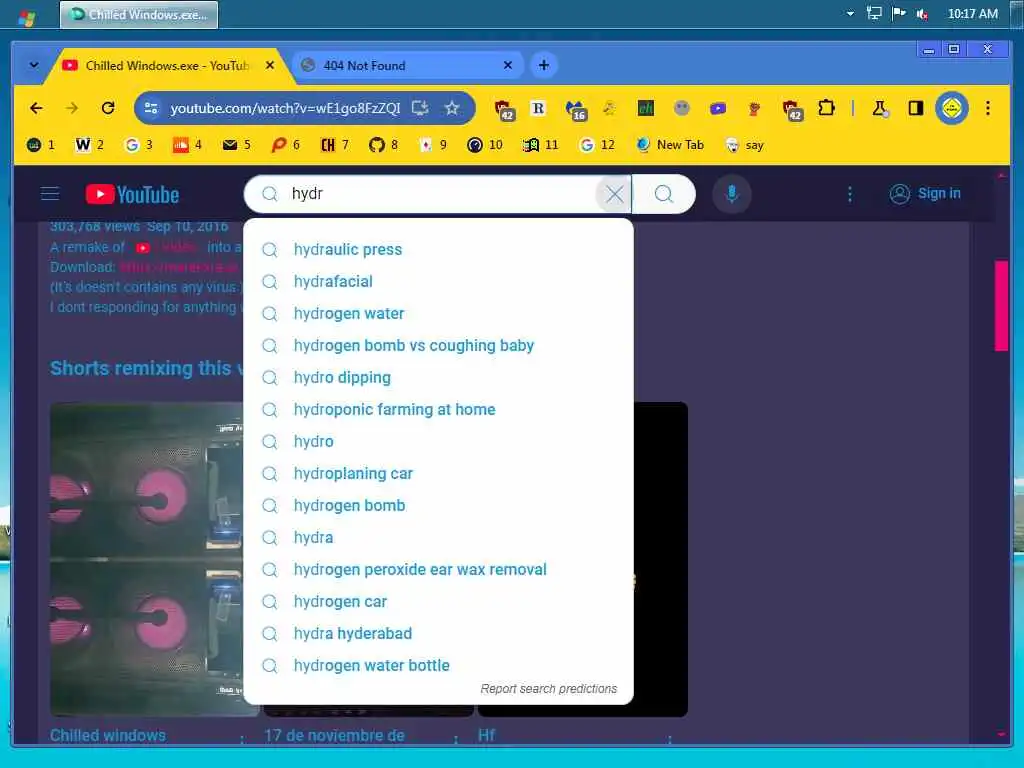This screenshot has width=1024, height=768.
Task: Open site information icon in address bar
Action: tap(151, 108)
